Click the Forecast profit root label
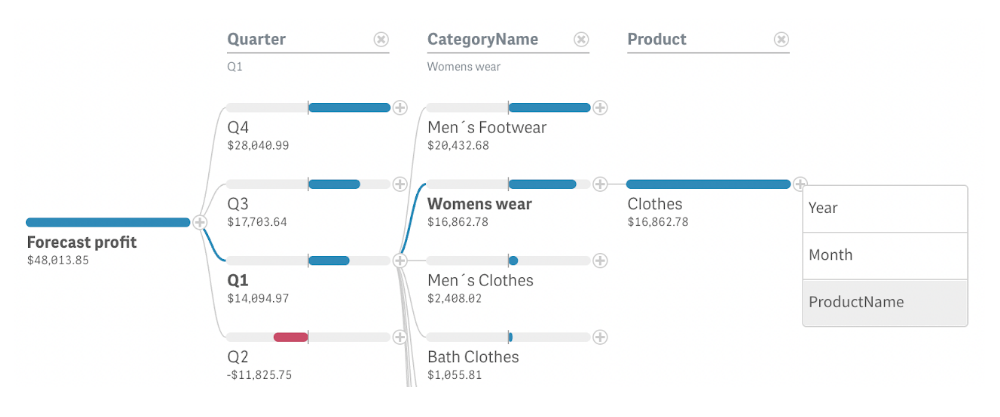This screenshot has height=417, width=1000. [81, 242]
